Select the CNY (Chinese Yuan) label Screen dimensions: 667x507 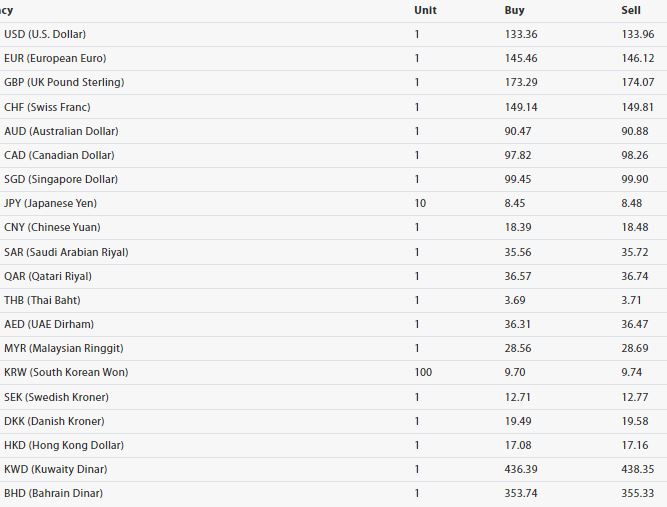[x=52, y=227]
